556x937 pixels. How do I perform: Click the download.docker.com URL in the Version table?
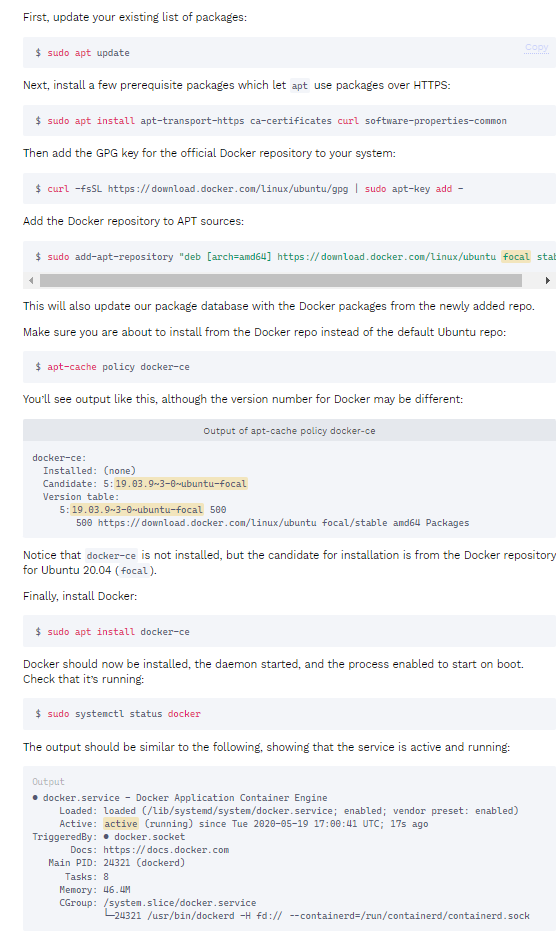point(207,523)
